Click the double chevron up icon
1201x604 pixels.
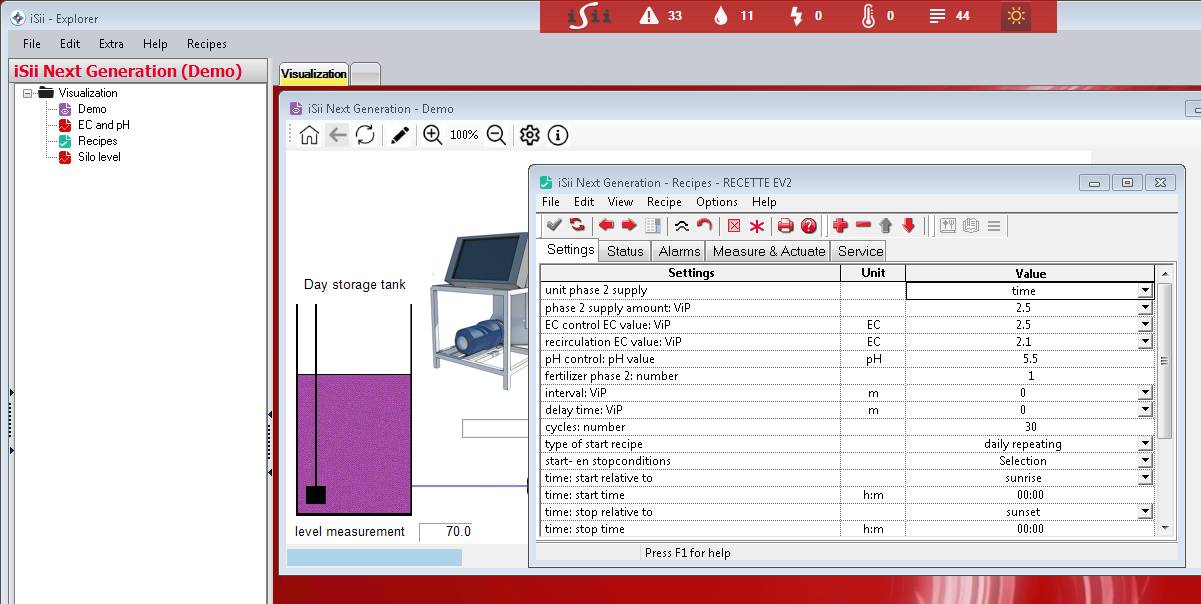(x=681, y=225)
